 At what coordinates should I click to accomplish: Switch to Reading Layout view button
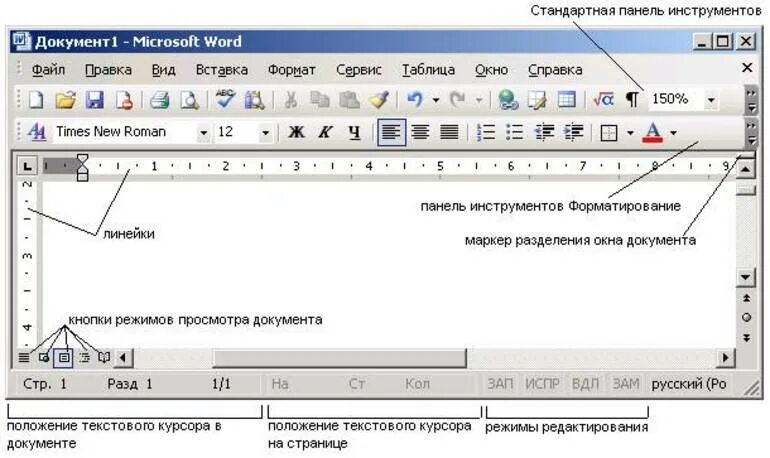[x=104, y=357]
